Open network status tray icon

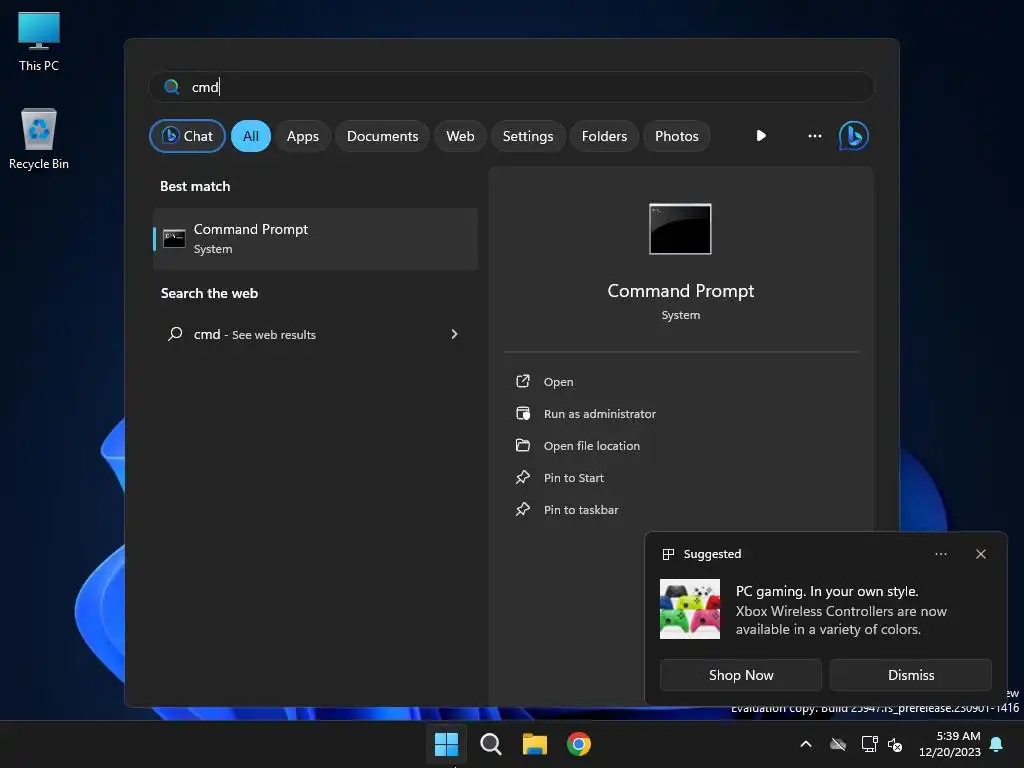869,744
